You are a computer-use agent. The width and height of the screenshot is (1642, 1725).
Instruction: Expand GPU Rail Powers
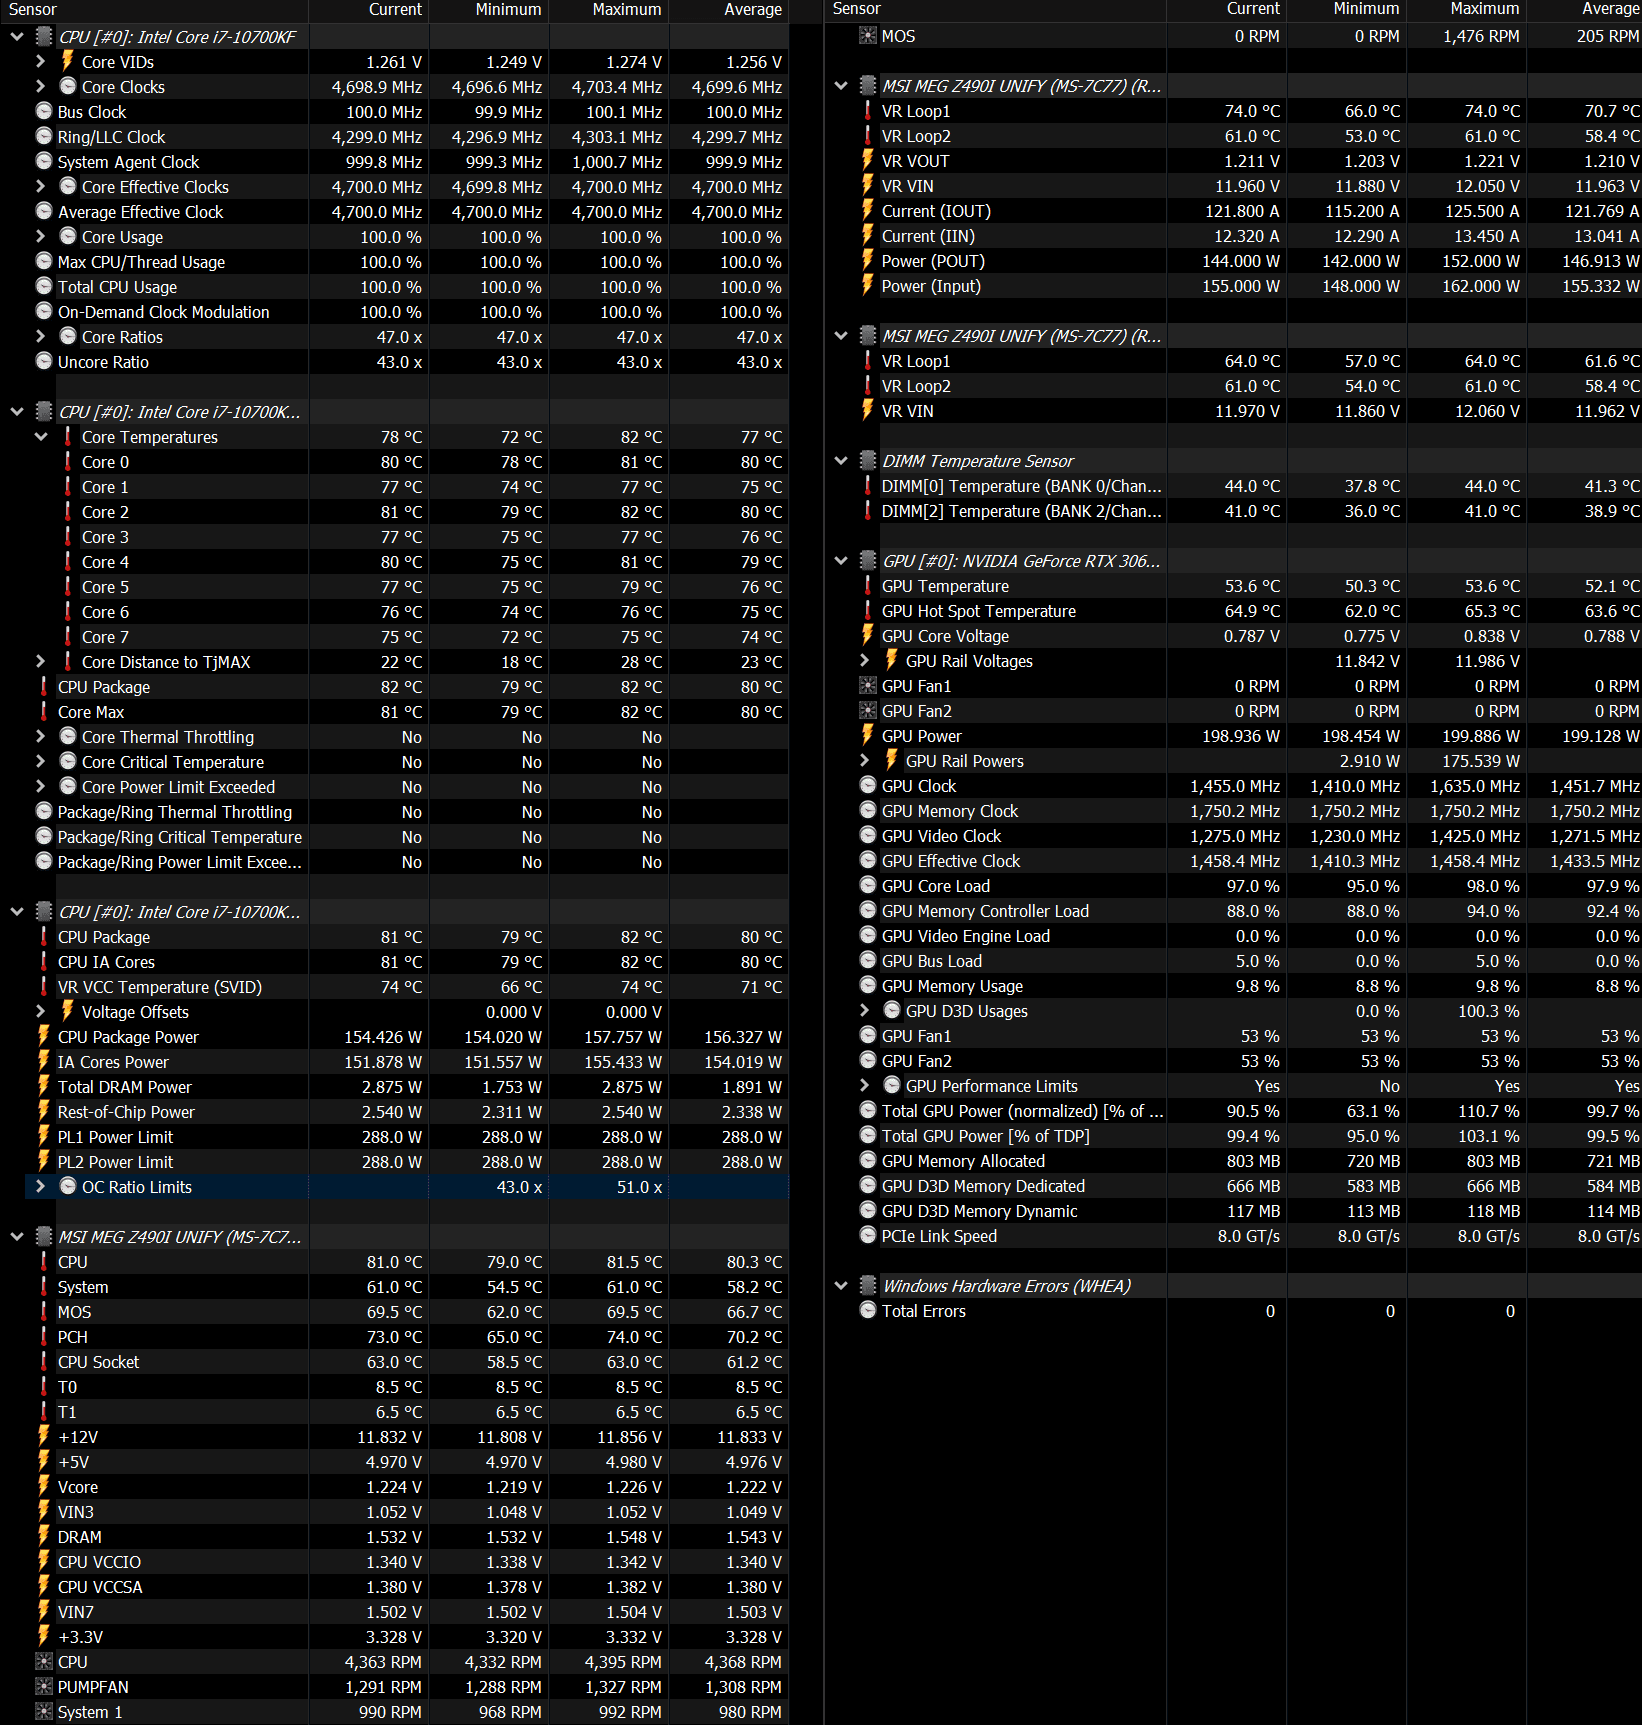[x=865, y=761]
